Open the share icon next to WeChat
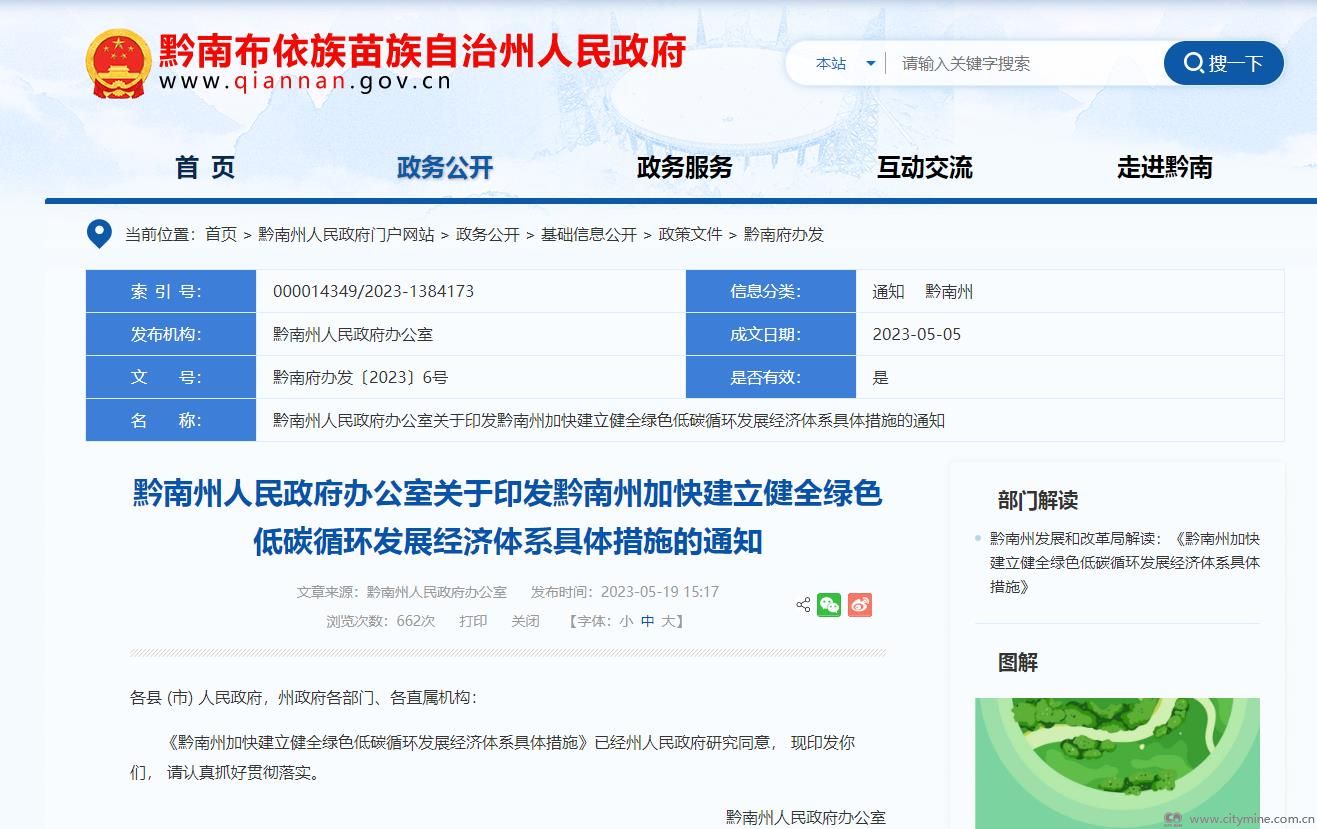Image resolution: width=1317 pixels, height=829 pixels. click(x=803, y=605)
